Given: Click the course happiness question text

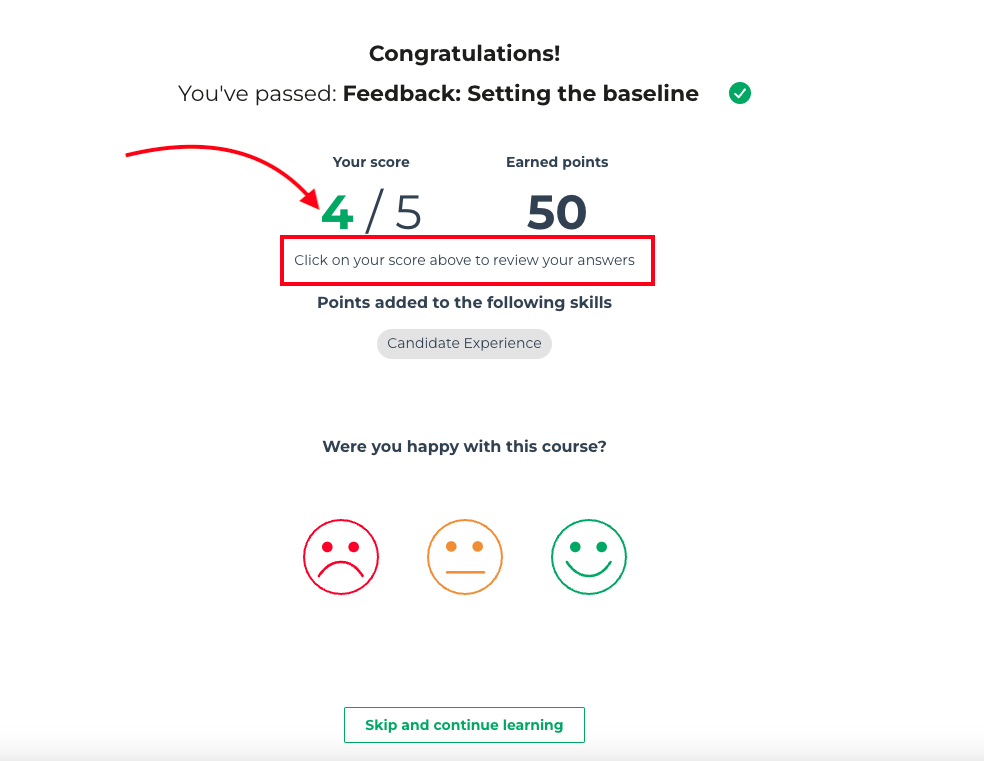Looking at the screenshot, I should pyautogui.click(x=464, y=446).
